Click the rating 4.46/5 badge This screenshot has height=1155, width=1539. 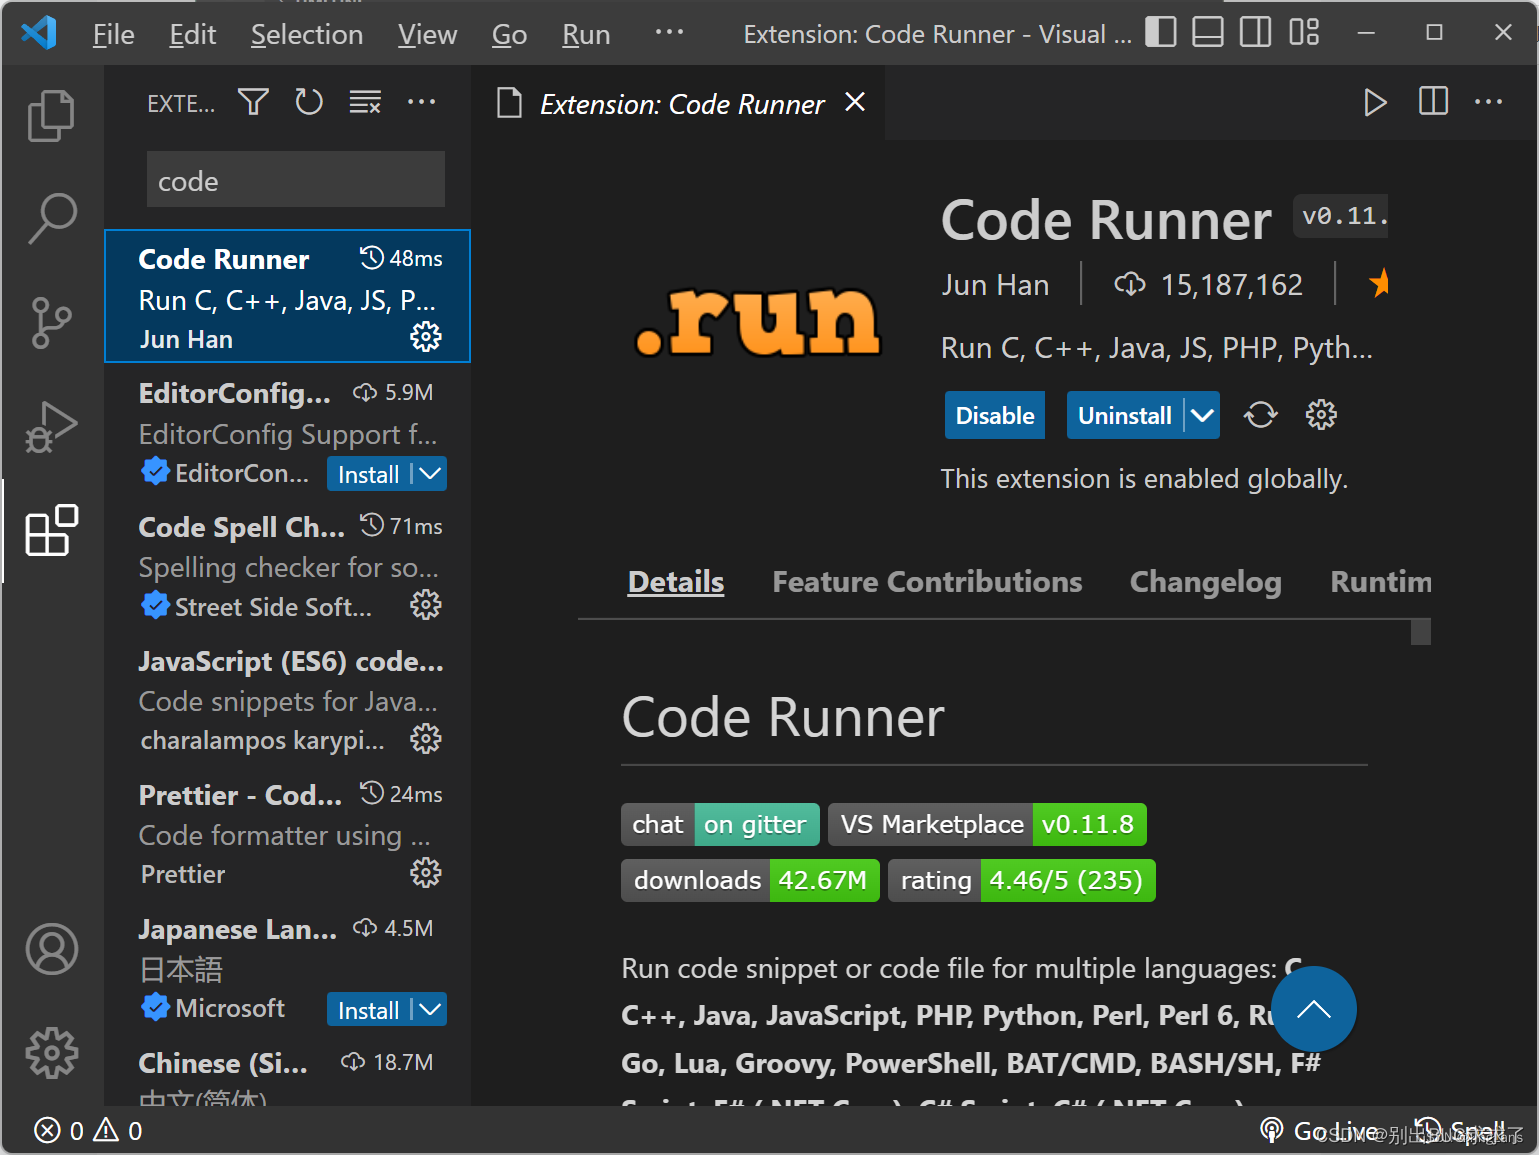click(x=1022, y=880)
